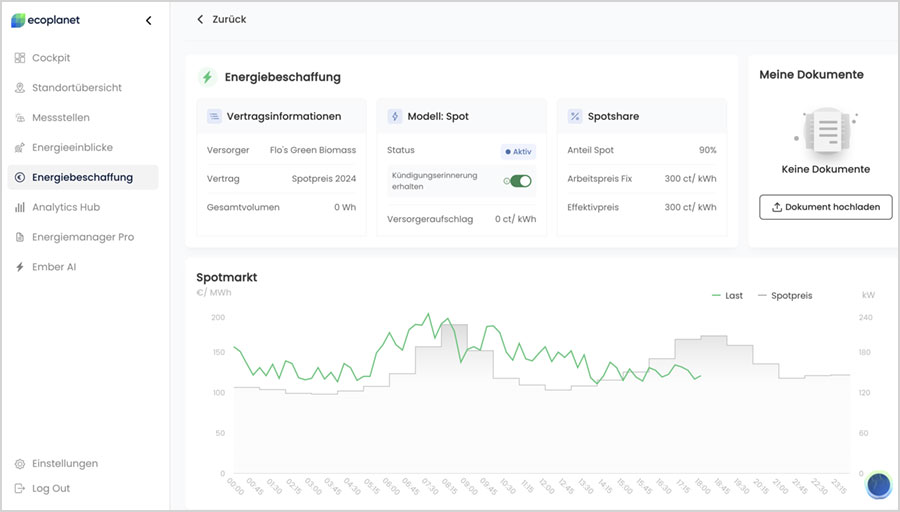This screenshot has height=512, width=900.
Task: Click the Energiebeschaffung euro icon in sidebar
Action: coord(20,177)
